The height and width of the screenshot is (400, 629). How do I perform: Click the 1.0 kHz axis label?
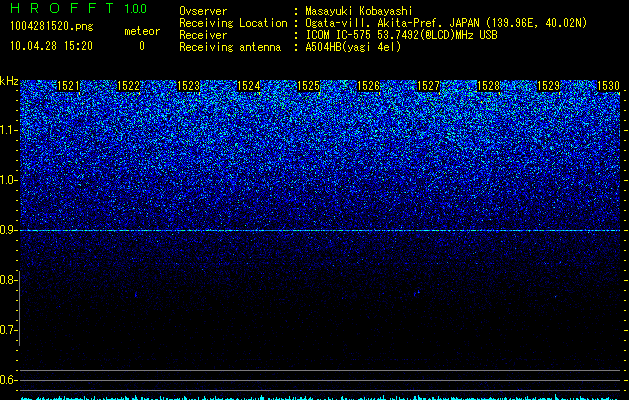click(7, 180)
